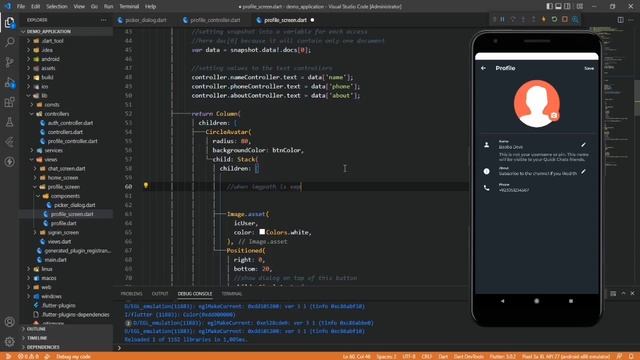The width and height of the screenshot is (640, 360).
Task: Open the Extensions view
Action: click(x=9, y=102)
